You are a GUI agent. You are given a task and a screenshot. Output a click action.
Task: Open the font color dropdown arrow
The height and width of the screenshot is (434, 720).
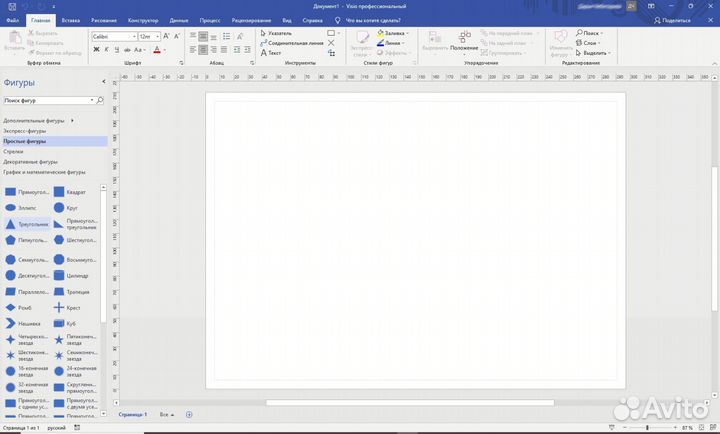tap(164, 50)
